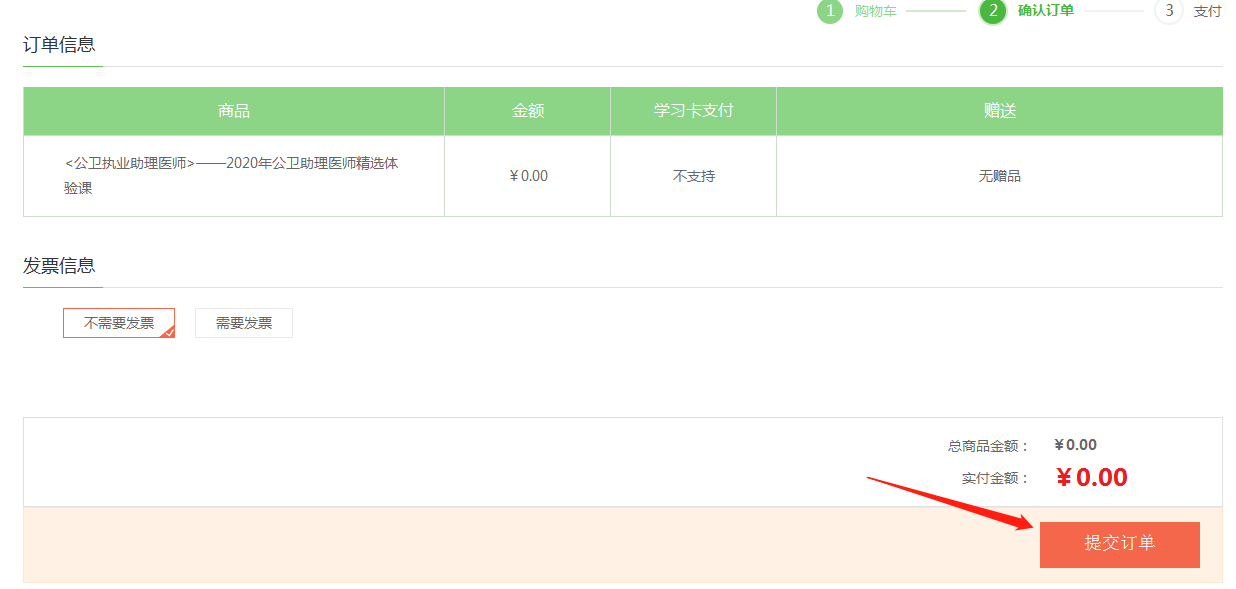Go to the 购物车 step label

pyautogui.click(x=875, y=11)
